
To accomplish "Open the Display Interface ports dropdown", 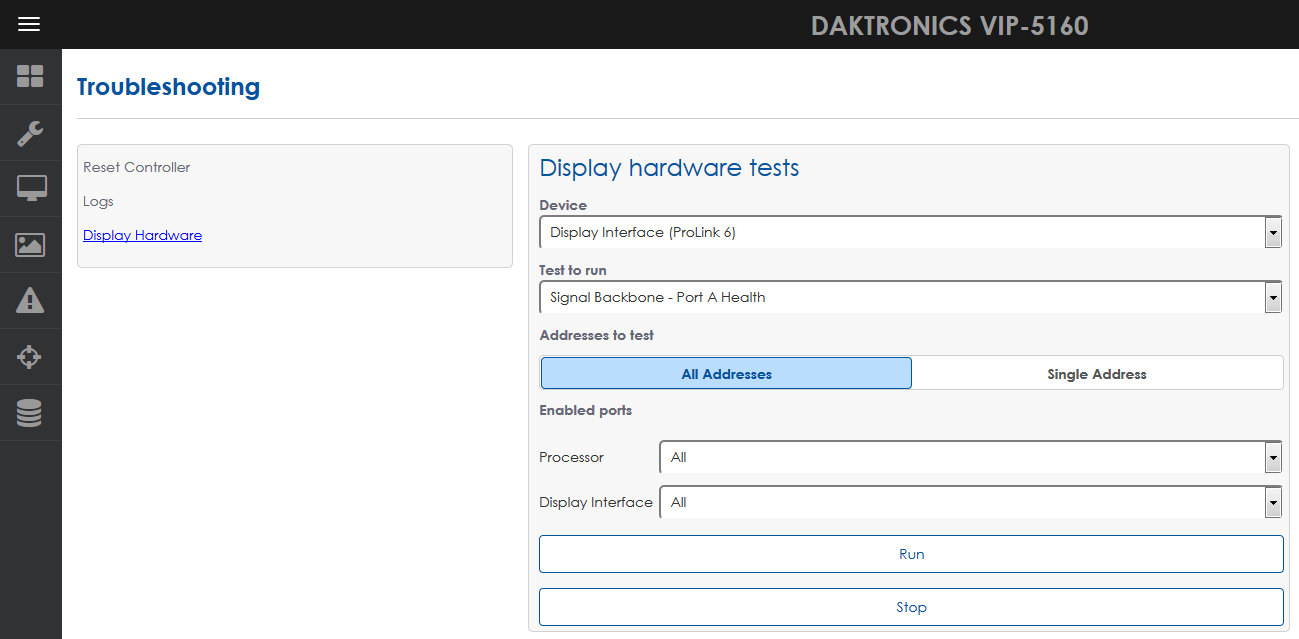I will tap(970, 502).
